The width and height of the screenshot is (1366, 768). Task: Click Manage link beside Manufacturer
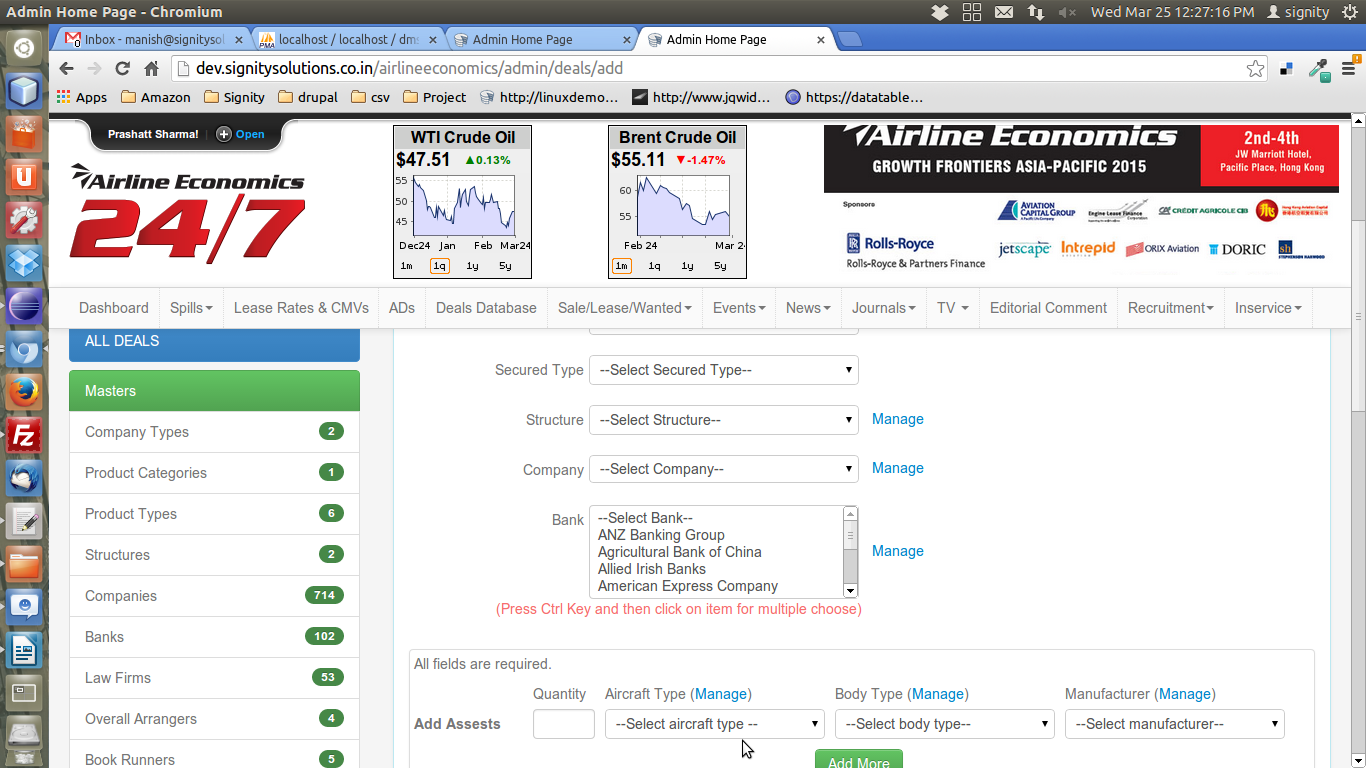click(x=1185, y=694)
